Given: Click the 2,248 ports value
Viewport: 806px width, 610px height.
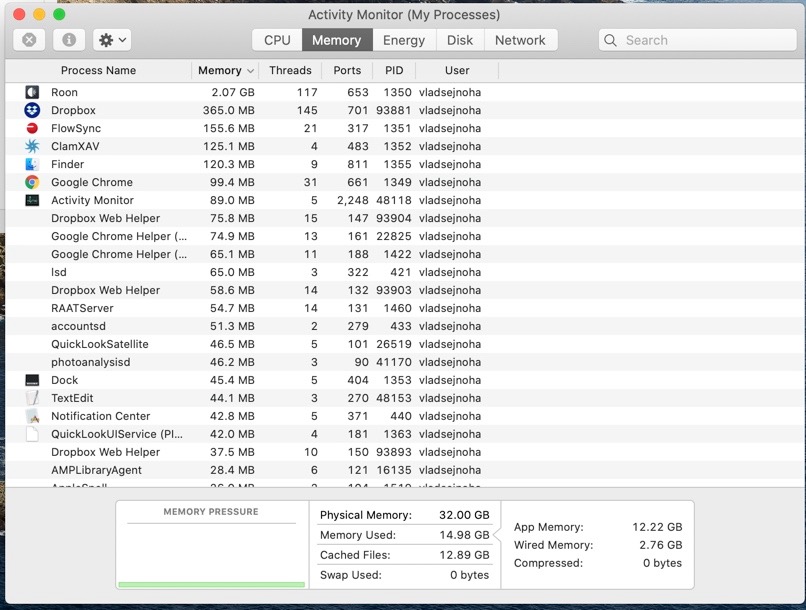Looking at the screenshot, I should pos(353,200).
